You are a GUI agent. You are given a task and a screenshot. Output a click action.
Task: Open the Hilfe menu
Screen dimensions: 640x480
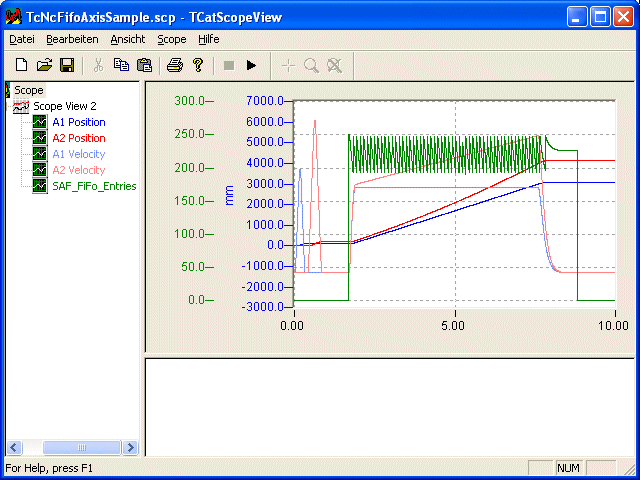pyautogui.click(x=209, y=39)
